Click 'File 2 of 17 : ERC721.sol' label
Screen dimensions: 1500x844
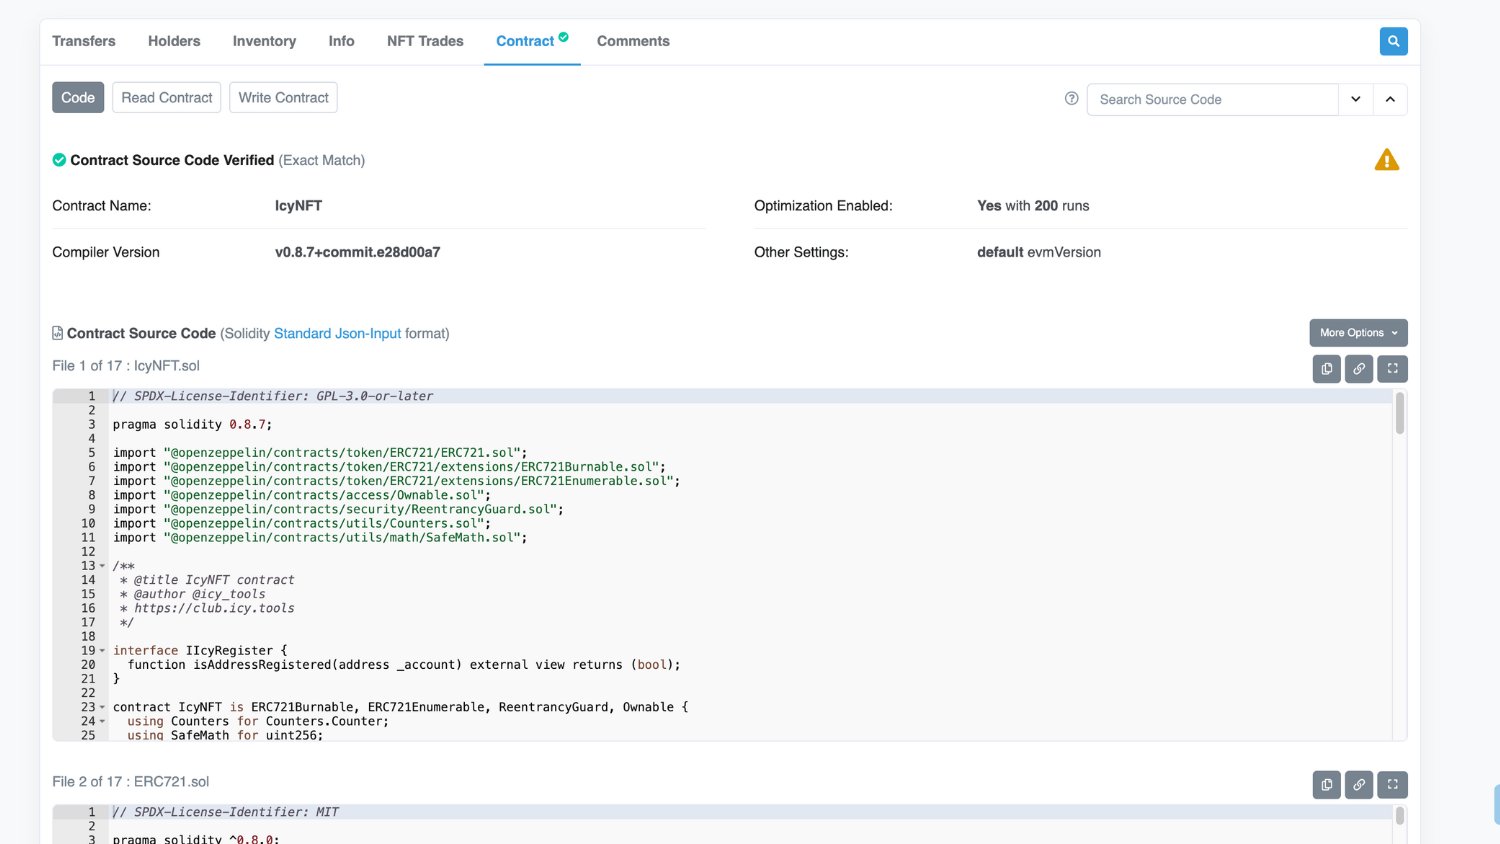pyautogui.click(x=131, y=781)
